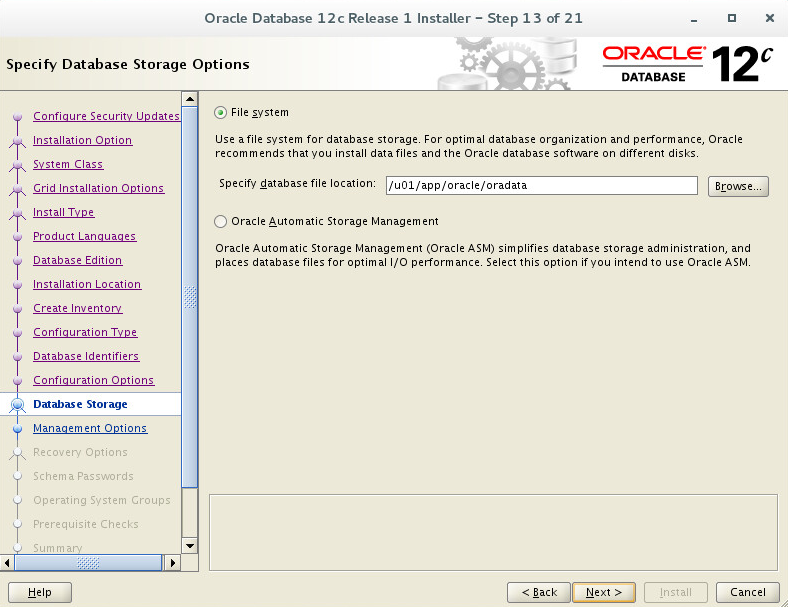Jump to Configuration Type step
Viewport: 788px width, 607px height.
tap(85, 332)
